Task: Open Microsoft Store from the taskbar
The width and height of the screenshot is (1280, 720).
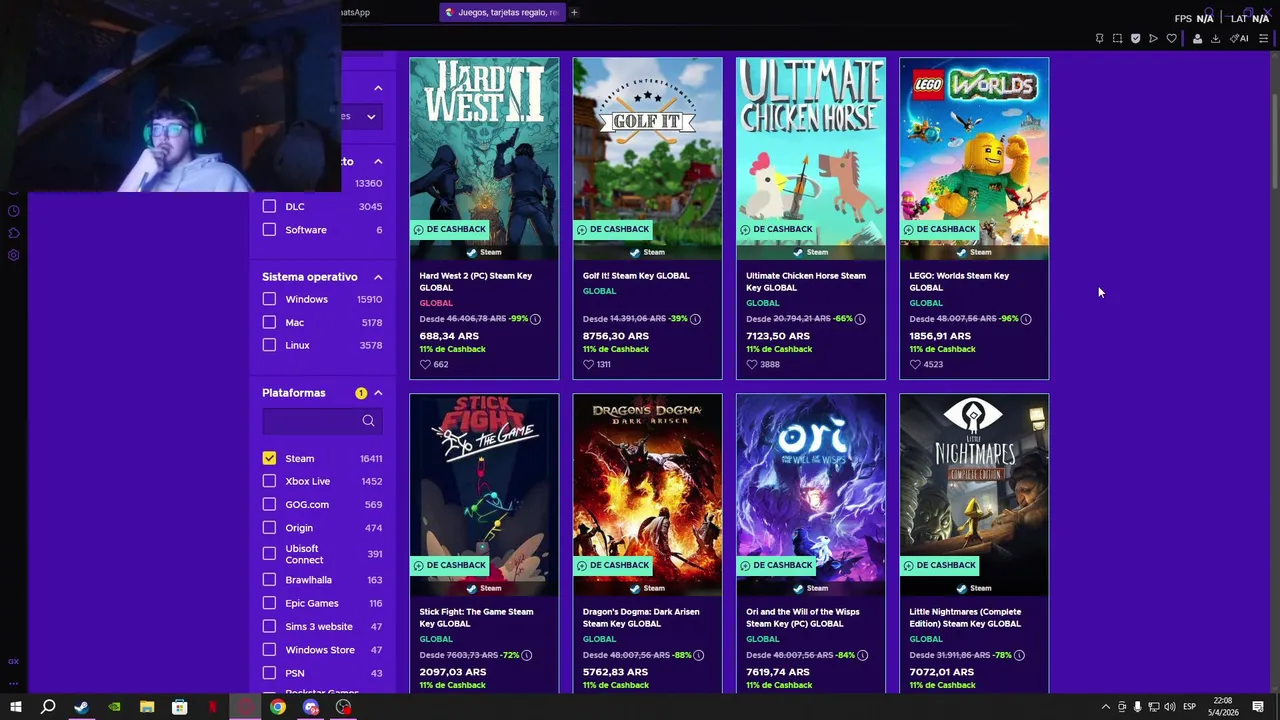Action: tap(179, 707)
